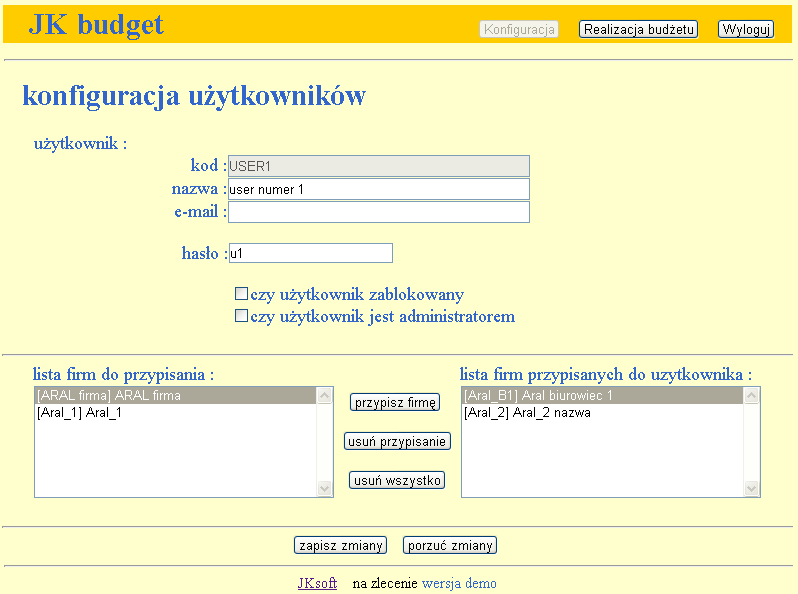Click the Konfiguracja menu item
This screenshot has width=798, height=594.
coord(519,30)
